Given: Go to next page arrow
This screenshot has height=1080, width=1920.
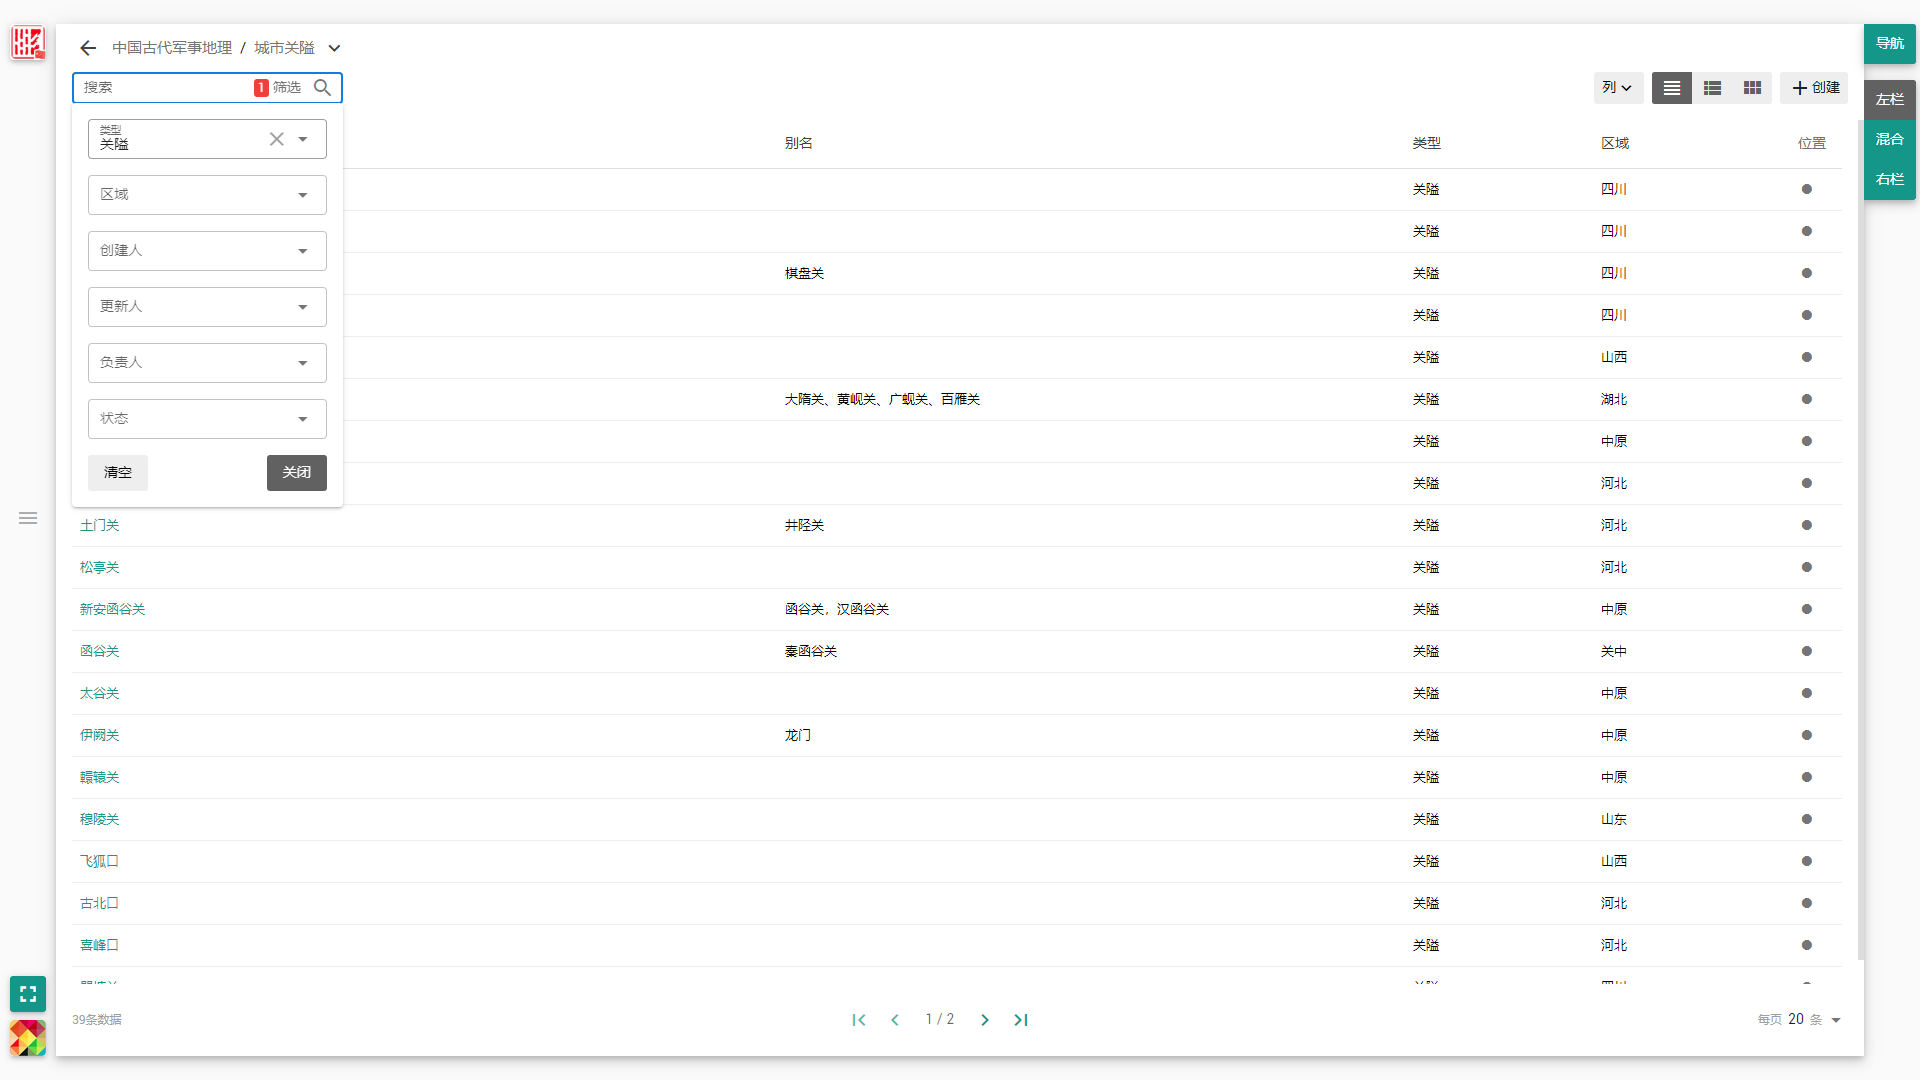Looking at the screenshot, I should click(984, 1020).
